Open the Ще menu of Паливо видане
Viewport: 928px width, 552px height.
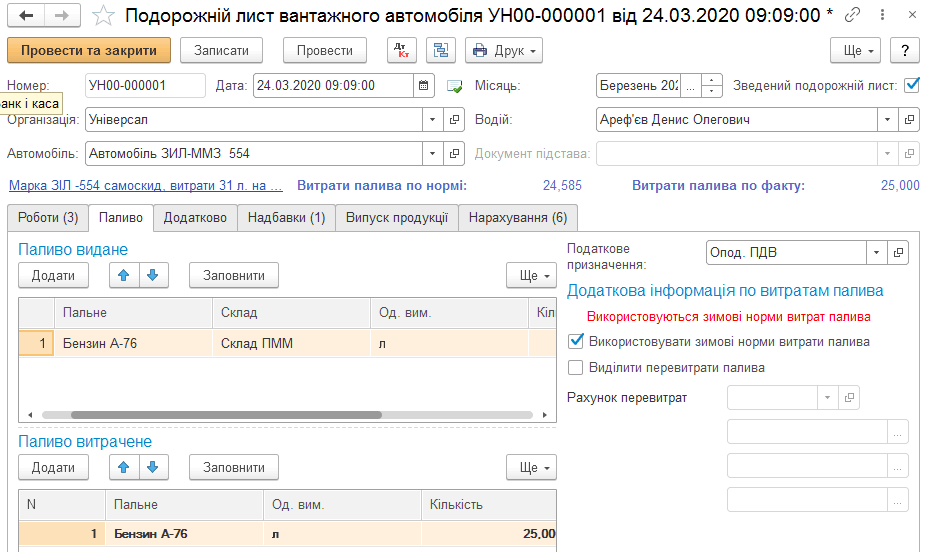[531, 276]
